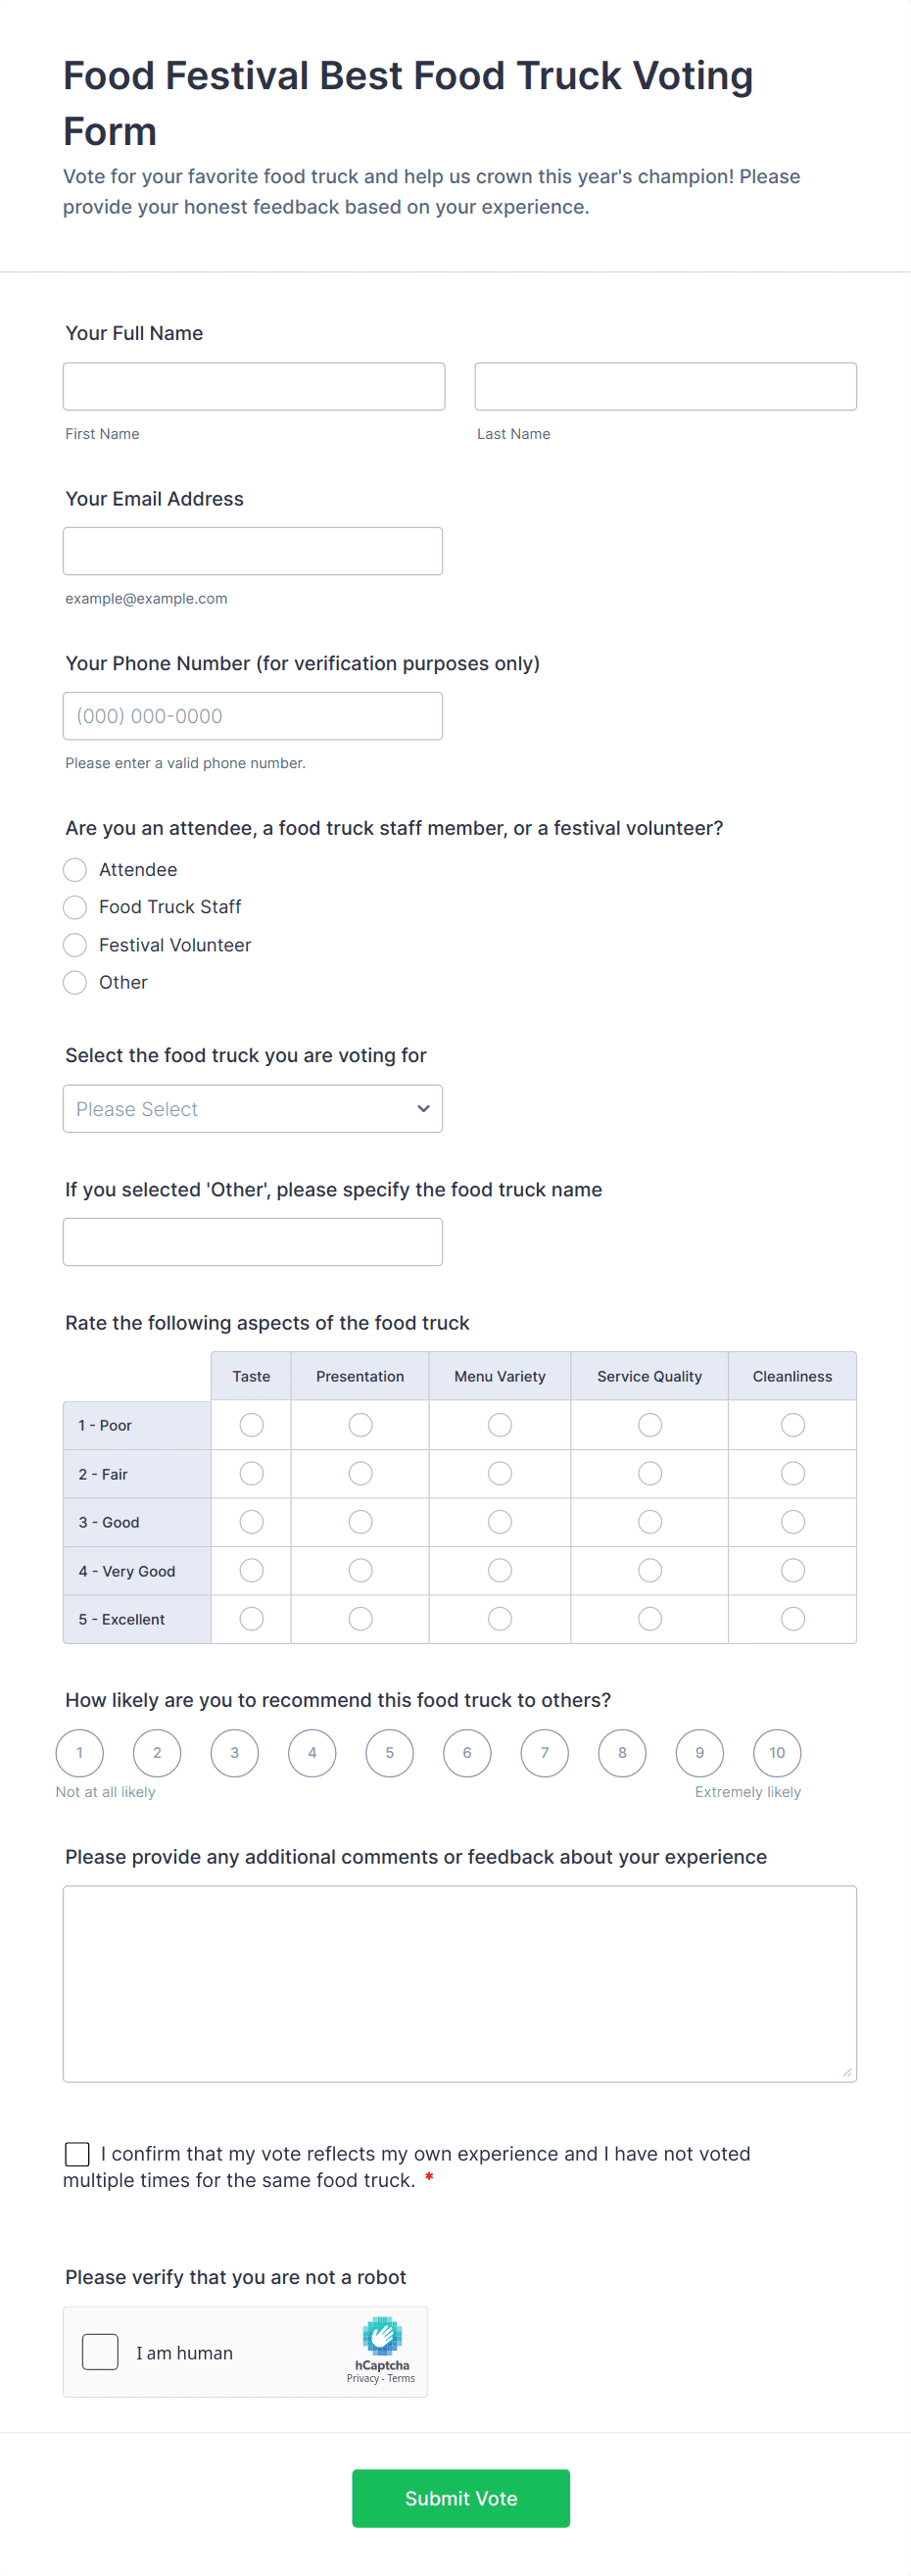Open the hCaptcha Privacy link
911x2576 pixels.
[362, 2378]
